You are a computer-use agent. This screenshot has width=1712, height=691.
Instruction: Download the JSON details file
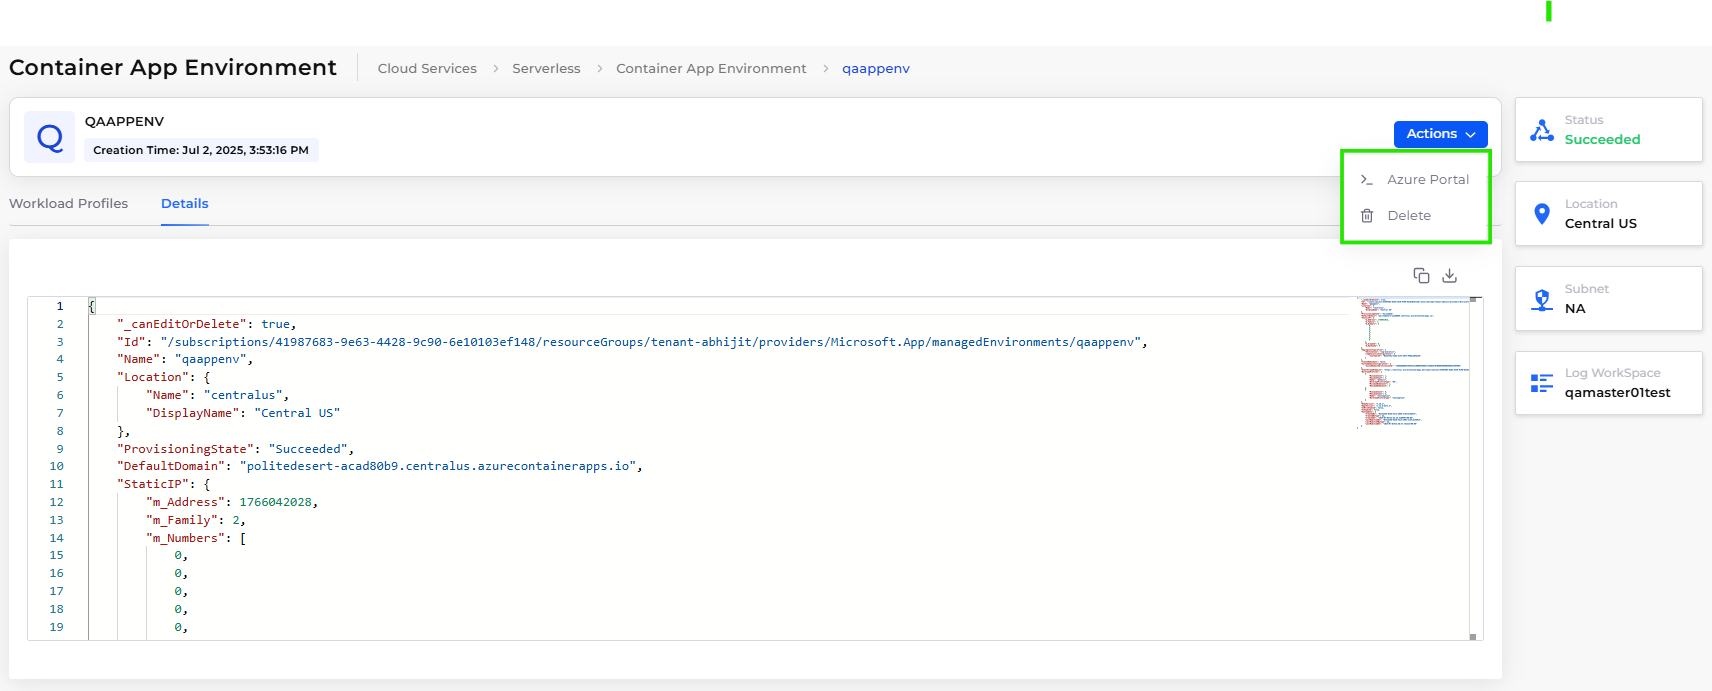[1450, 276]
